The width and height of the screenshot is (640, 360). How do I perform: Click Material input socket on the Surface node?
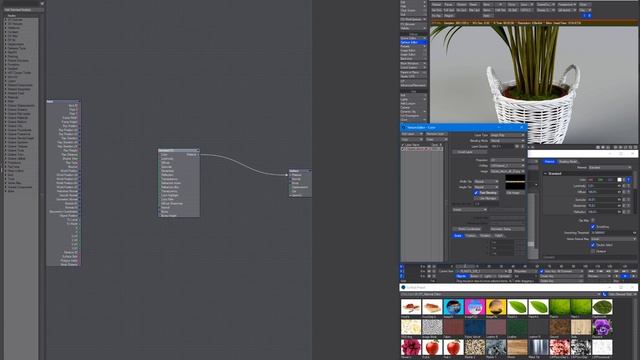(290, 175)
